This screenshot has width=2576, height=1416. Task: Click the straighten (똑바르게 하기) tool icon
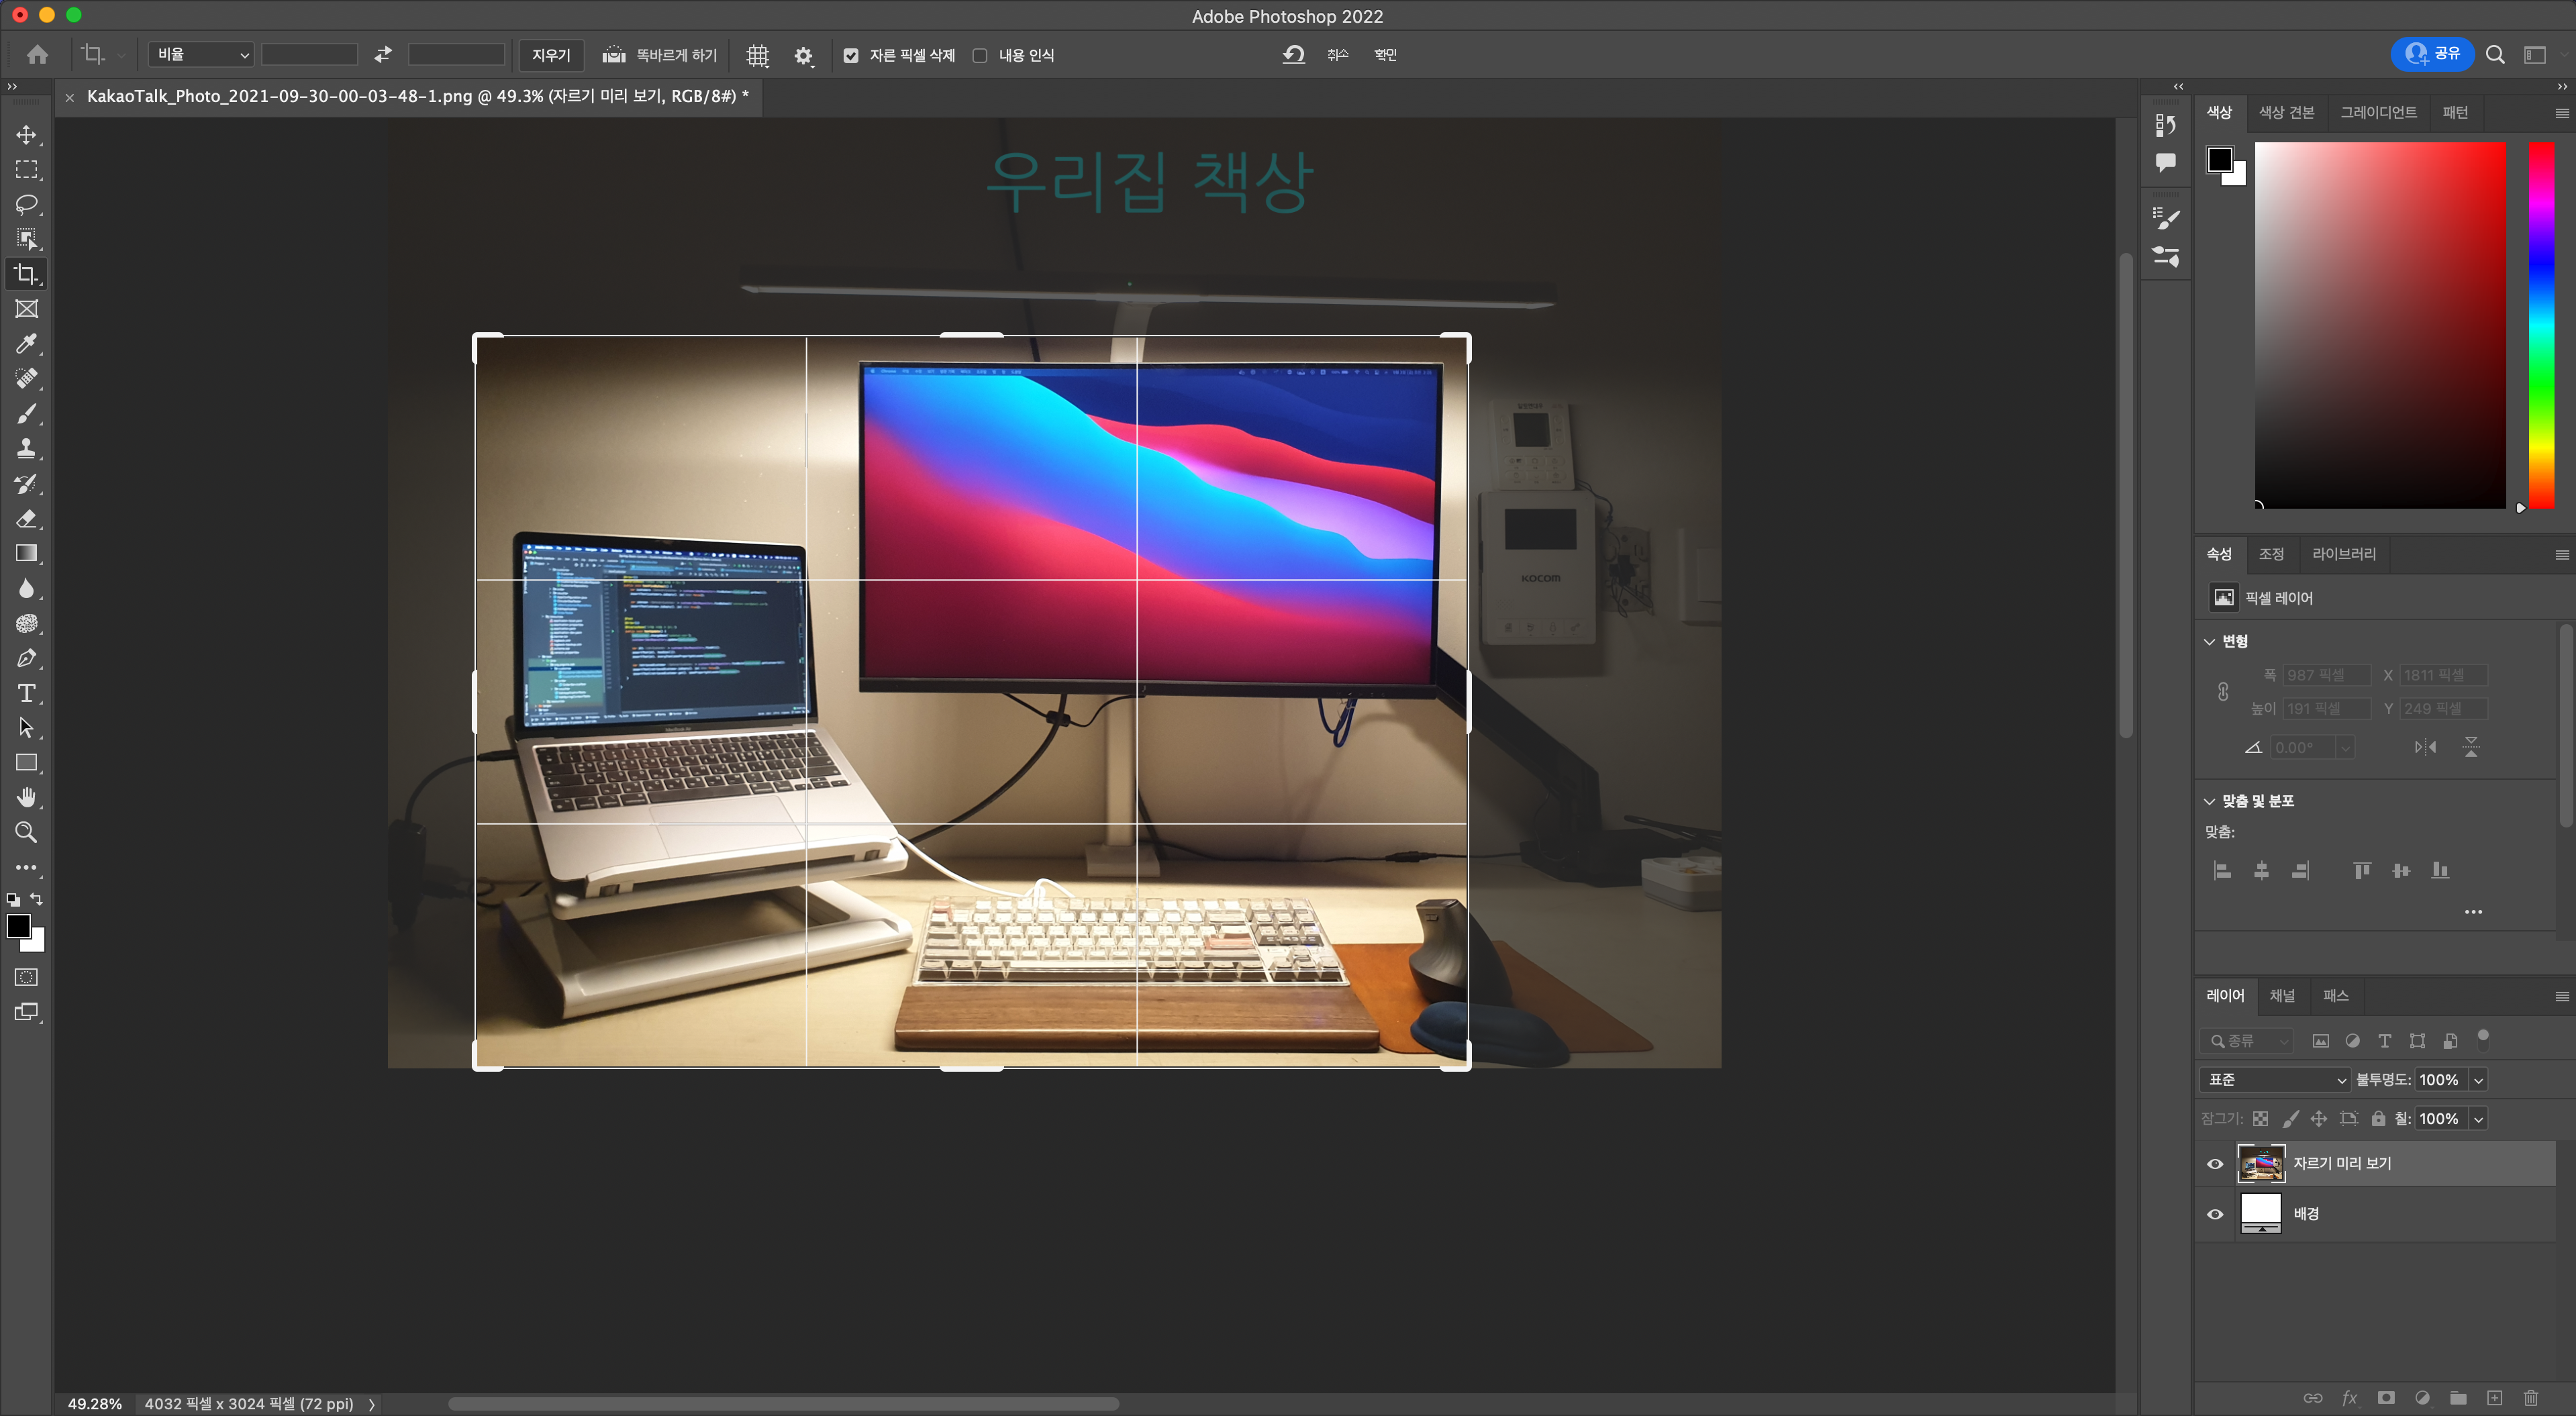[613, 55]
